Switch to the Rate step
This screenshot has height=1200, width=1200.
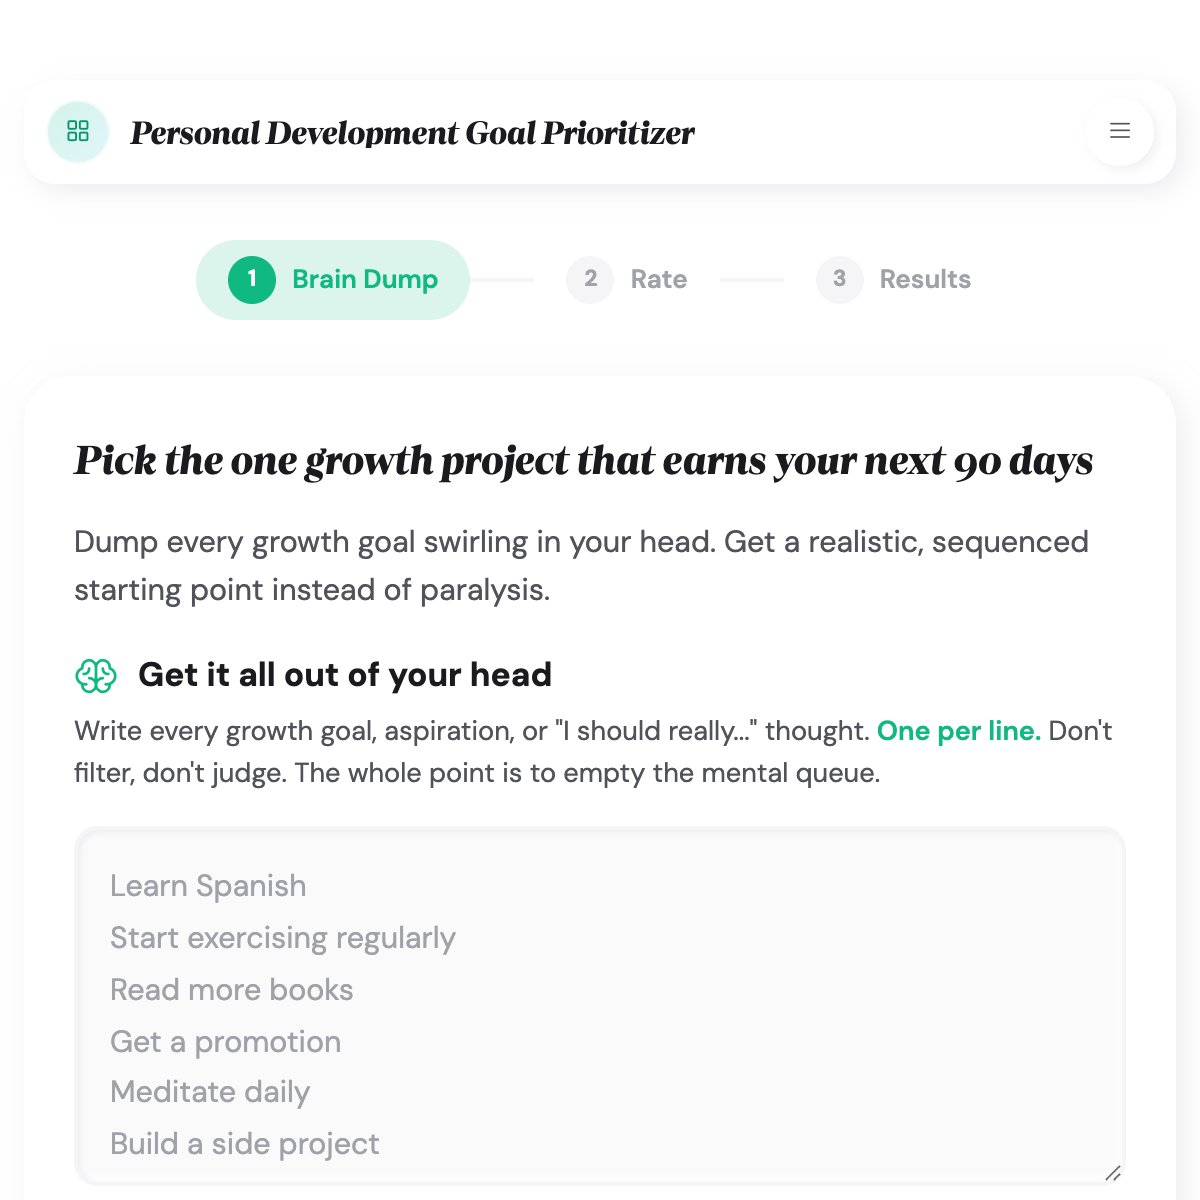[657, 280]
